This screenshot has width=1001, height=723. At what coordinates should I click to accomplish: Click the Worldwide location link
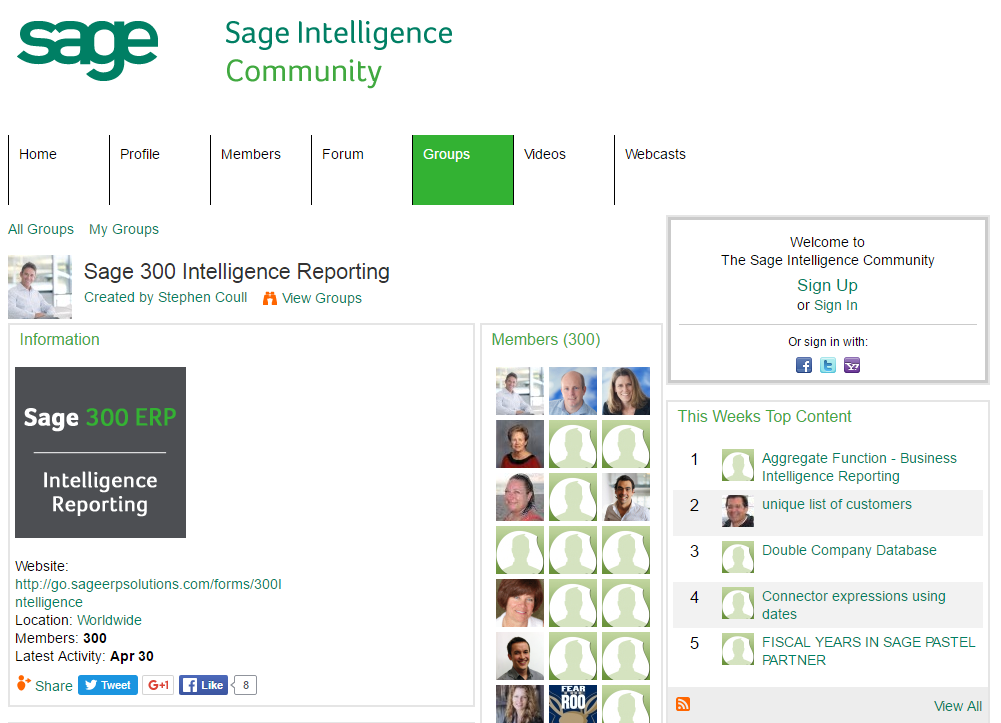(109, 620)
